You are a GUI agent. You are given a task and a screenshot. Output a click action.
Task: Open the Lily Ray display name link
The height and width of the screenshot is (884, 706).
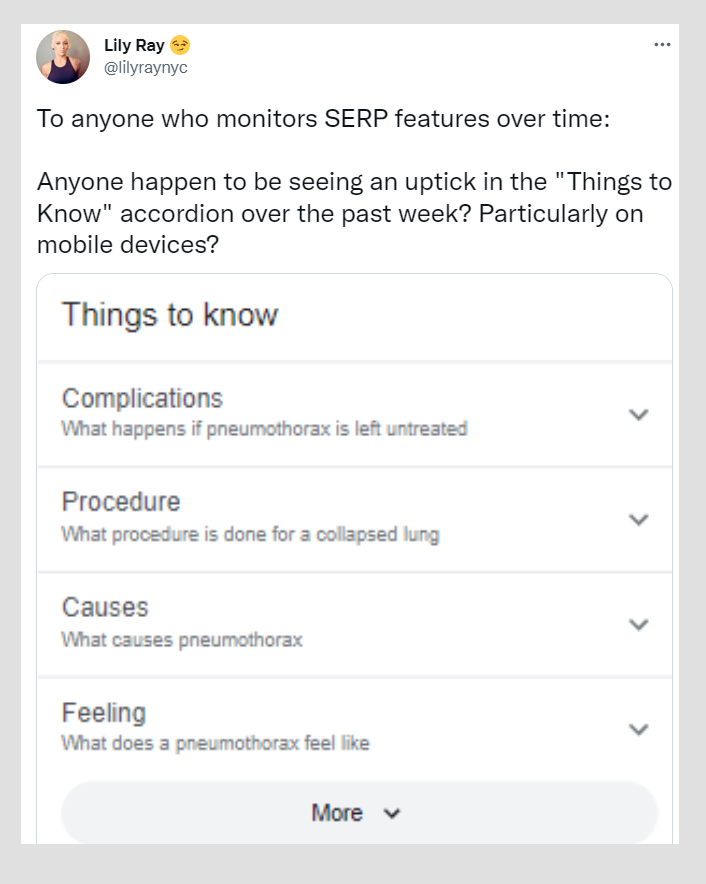(x=134, y=46)
